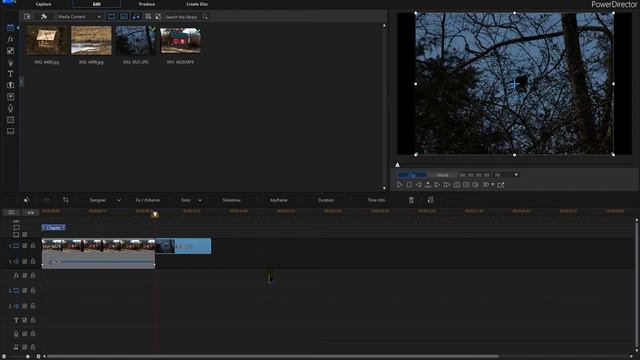Toggle video track 1 enable checkbox
This screenshot has width=640, height=360.
pyautogui.click(x=24, y=246)
